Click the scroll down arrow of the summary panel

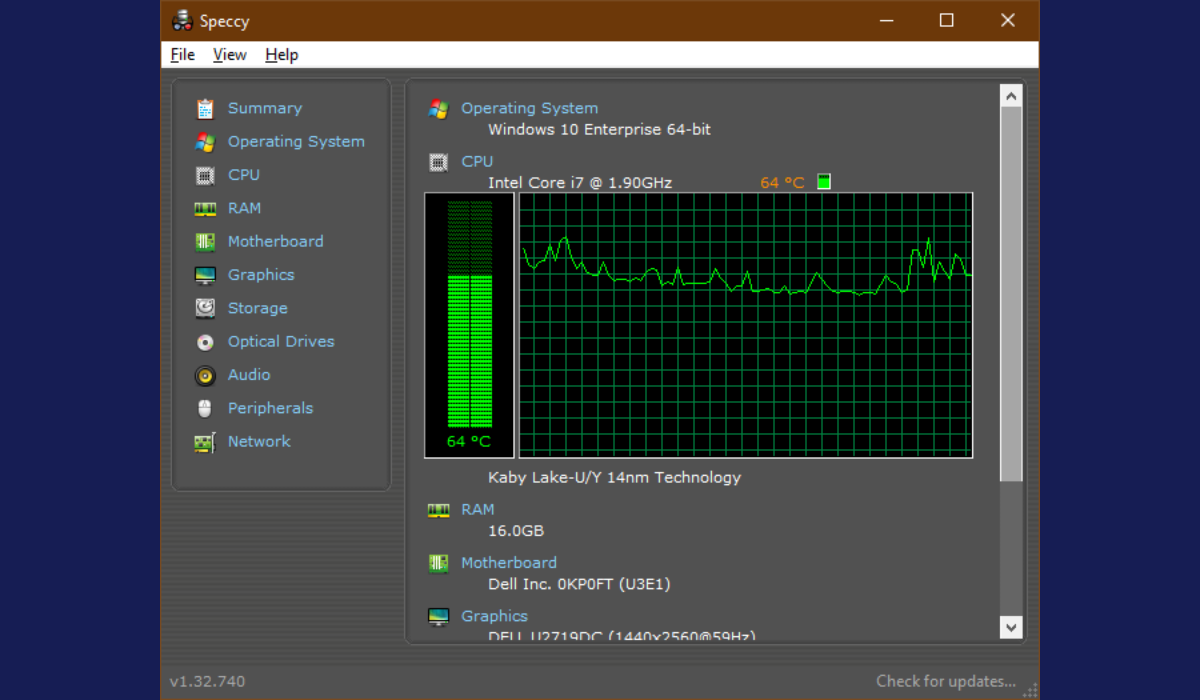click(1011, 627)
